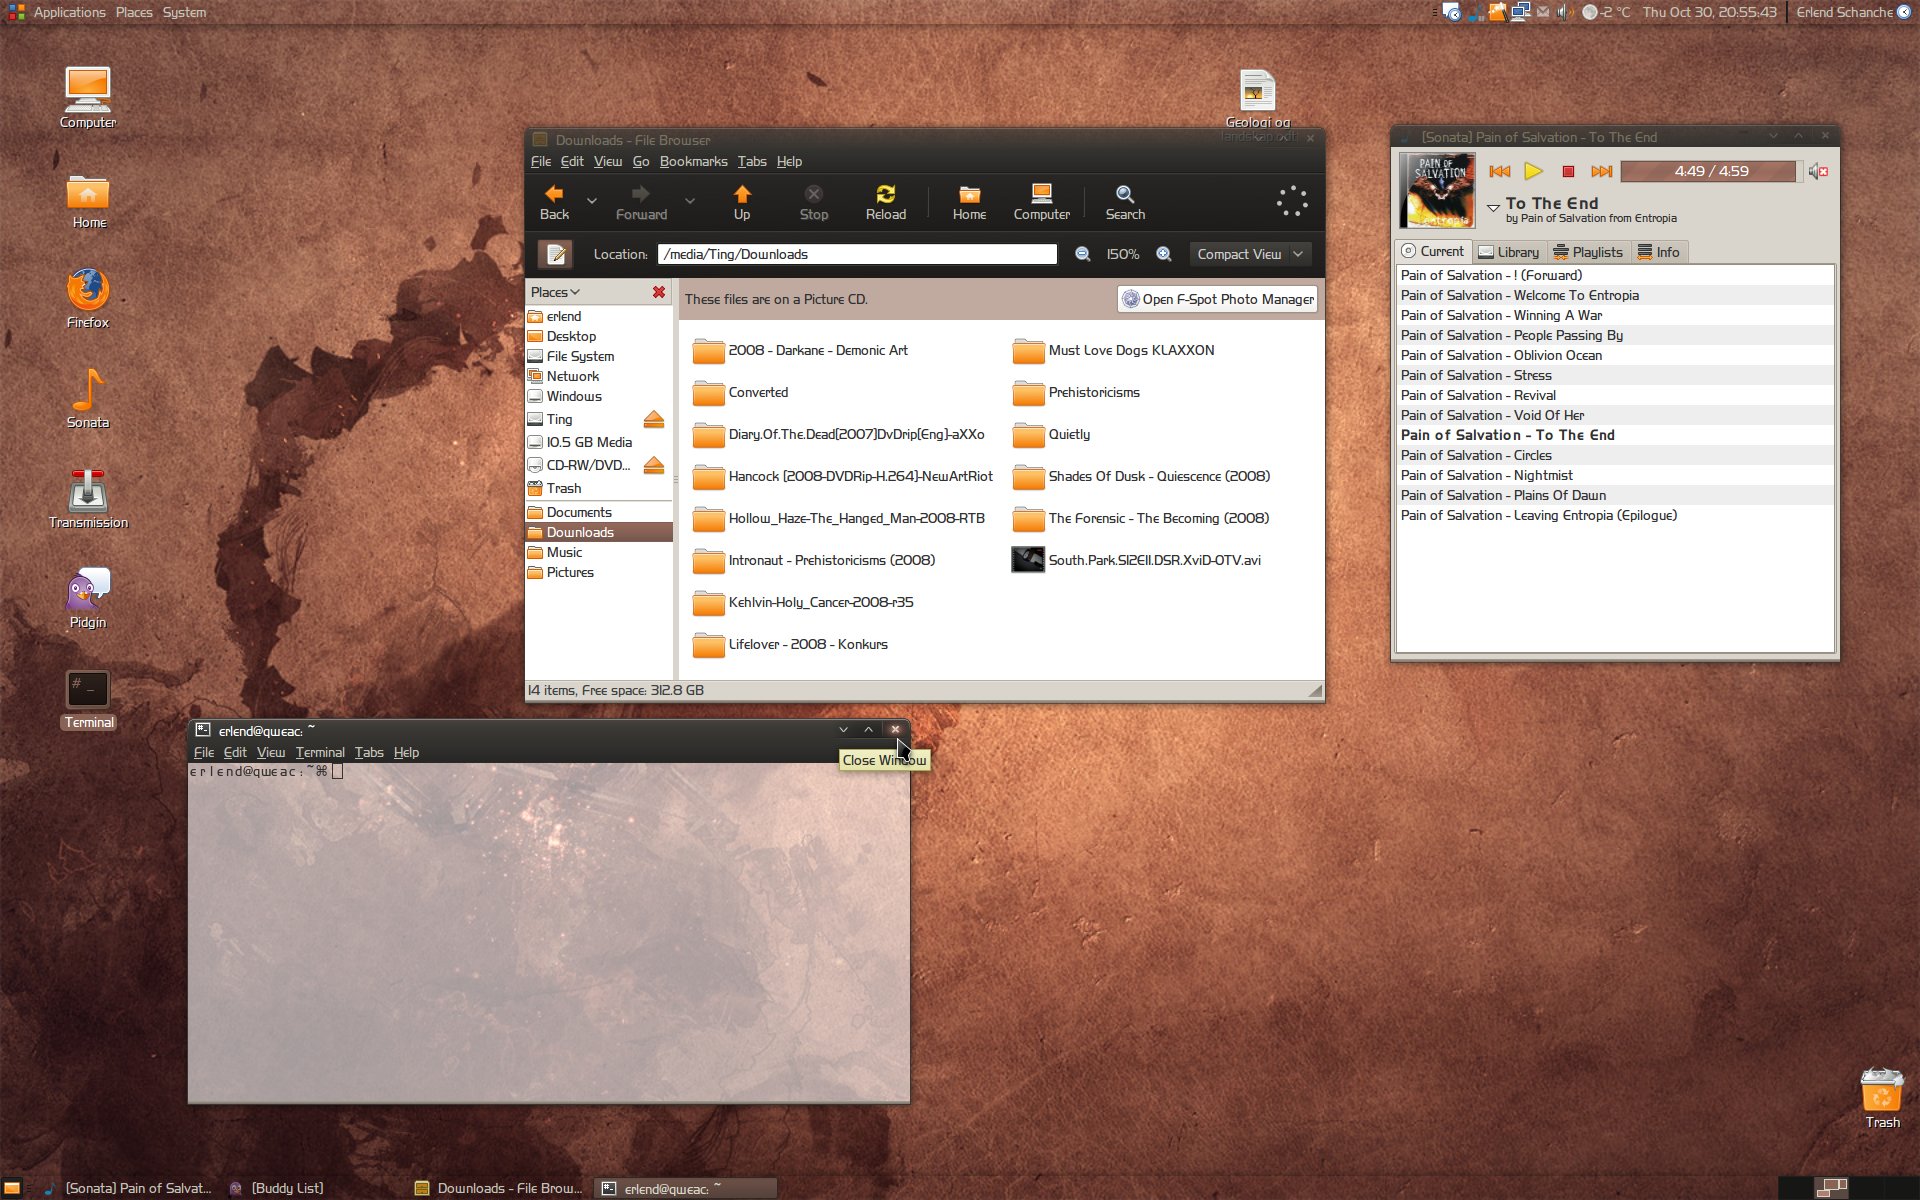Open Pidgin desktop icon

pyautogui.click(x=88, y=598)
